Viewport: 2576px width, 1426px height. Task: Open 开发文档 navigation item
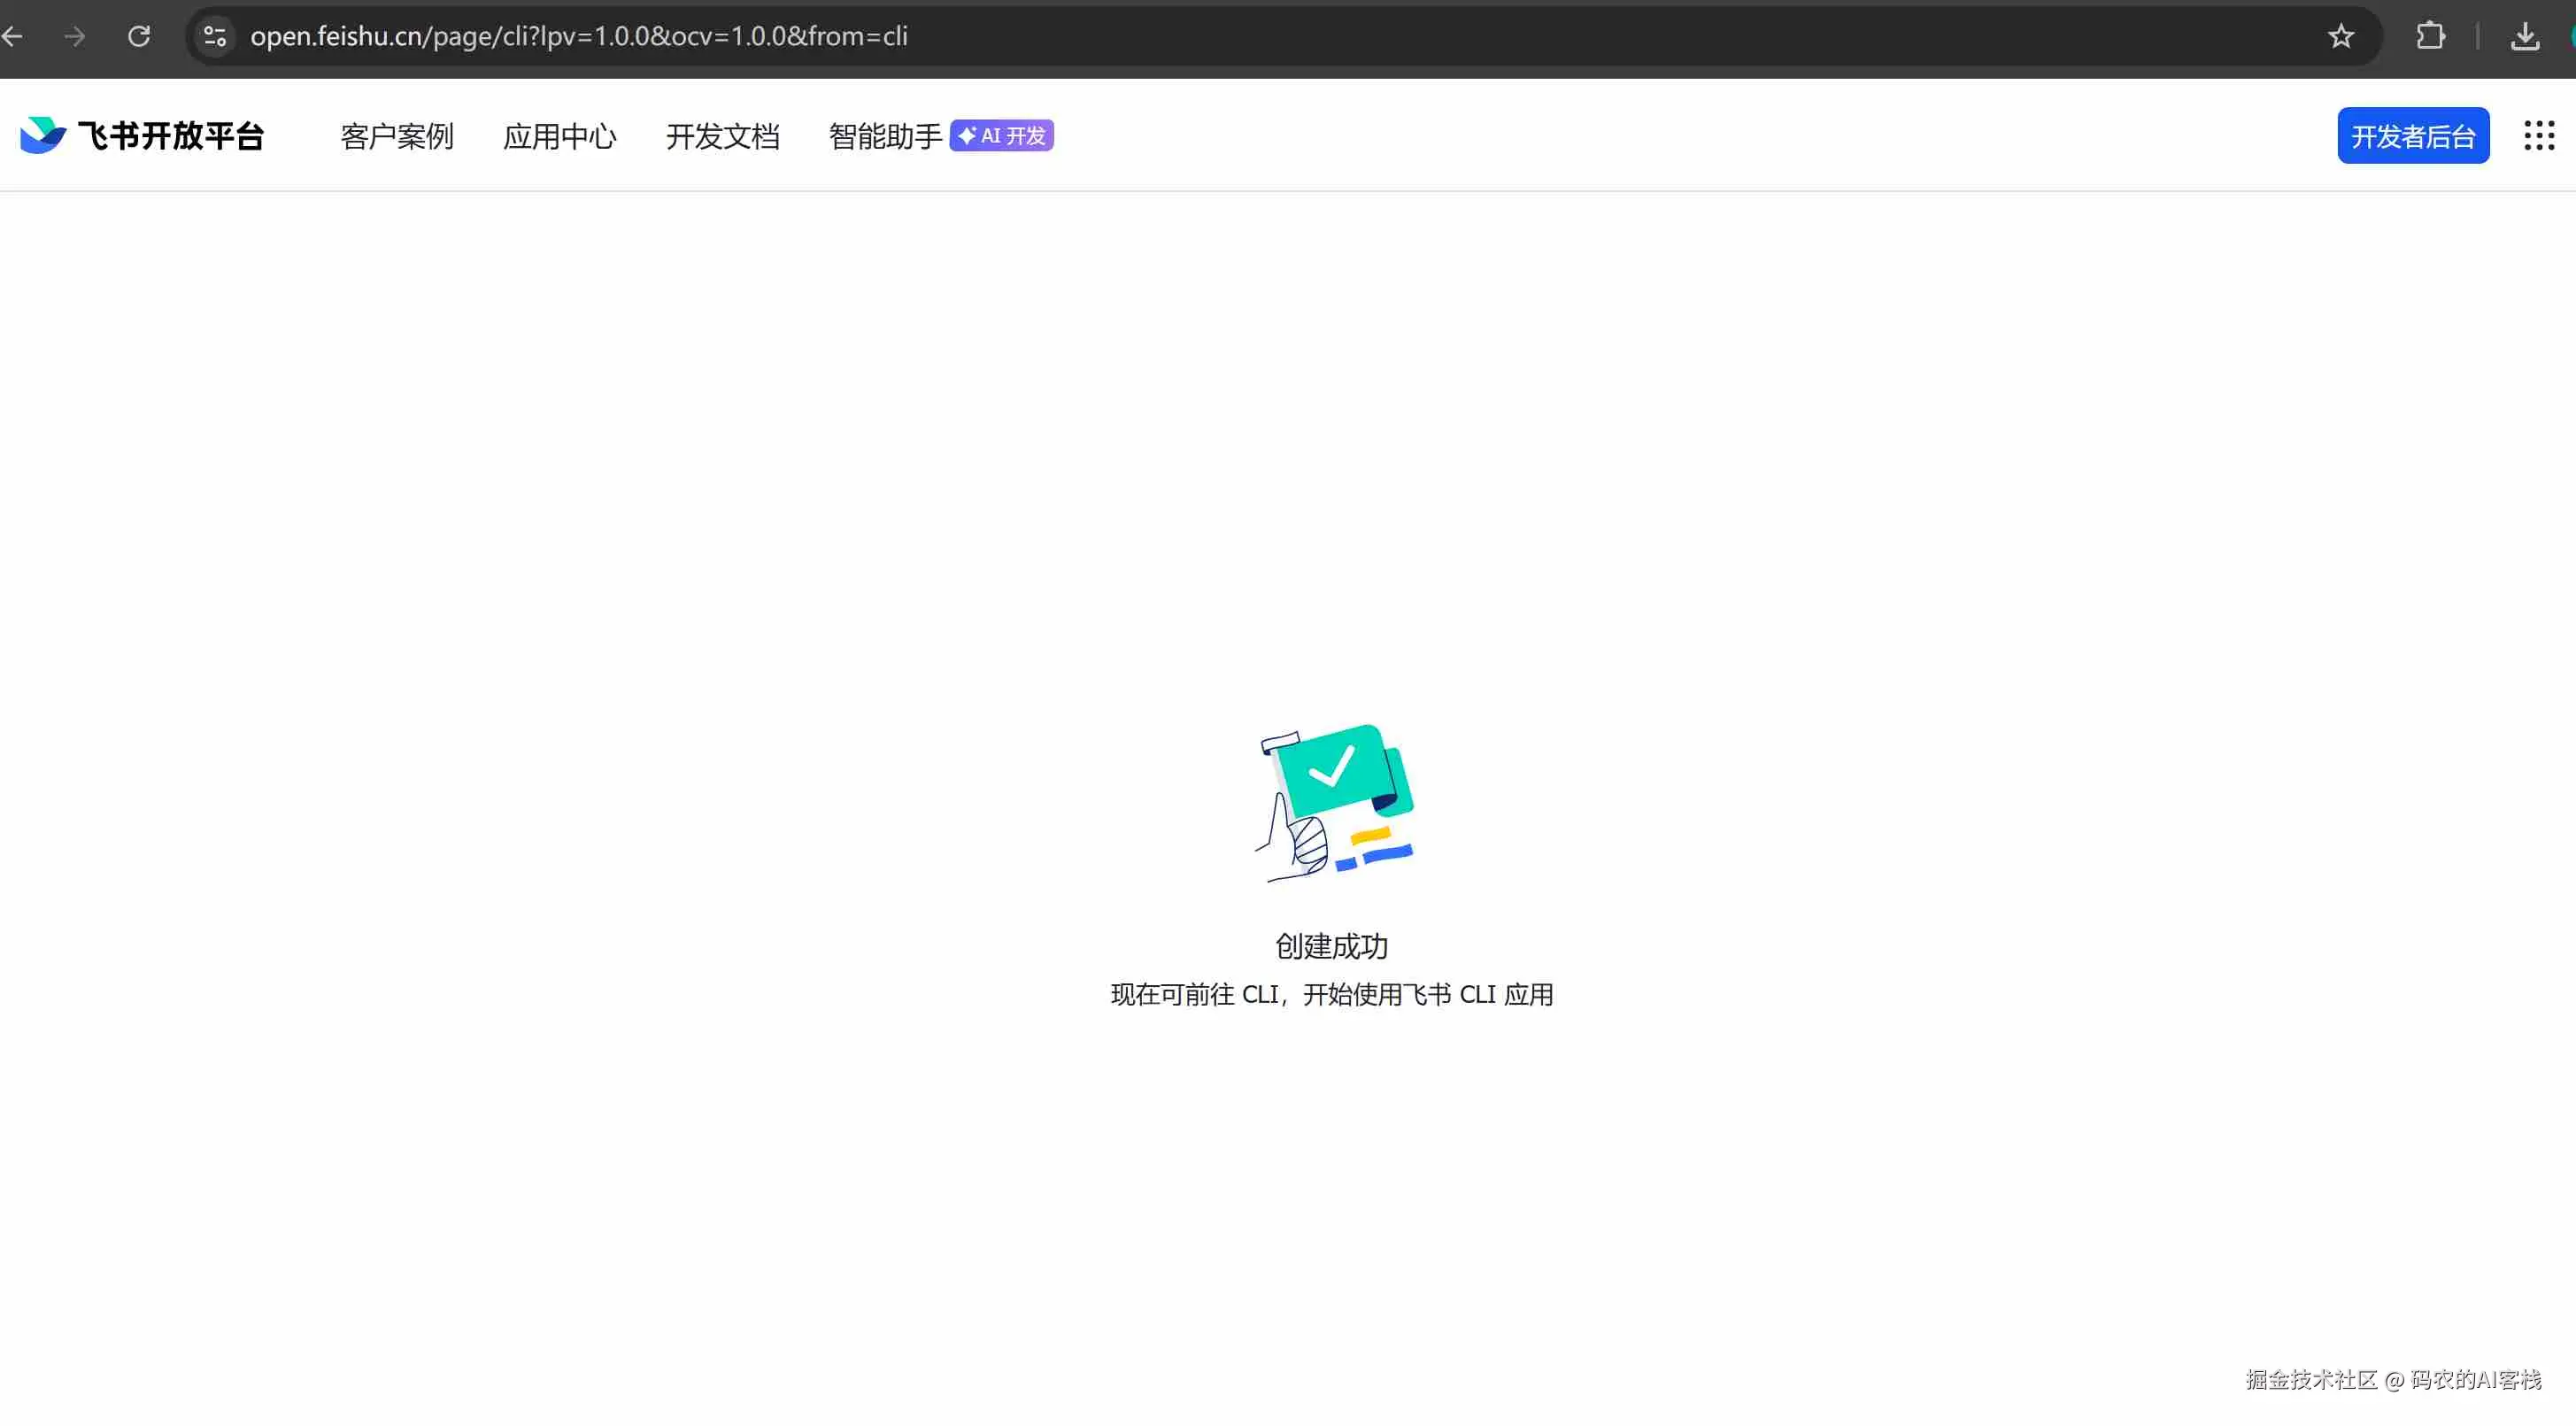pos(723,136)
